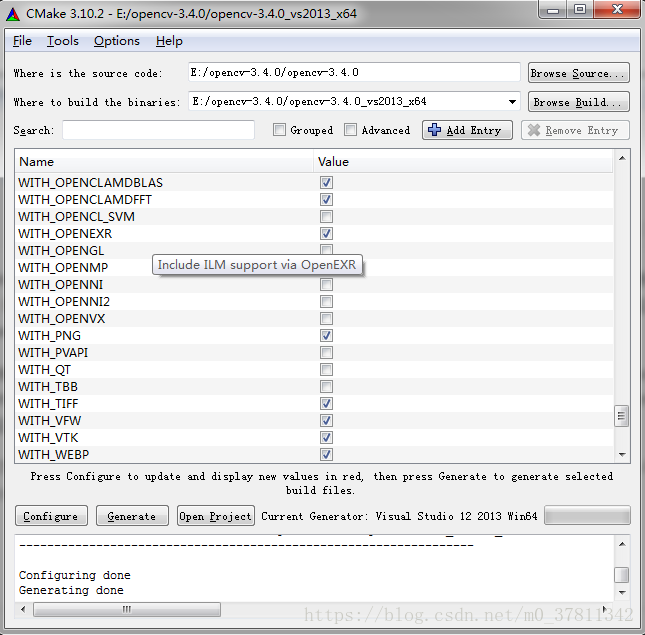Check WITH_OPENNI checkbox
645x635 pixels.
tap(326, 285)
